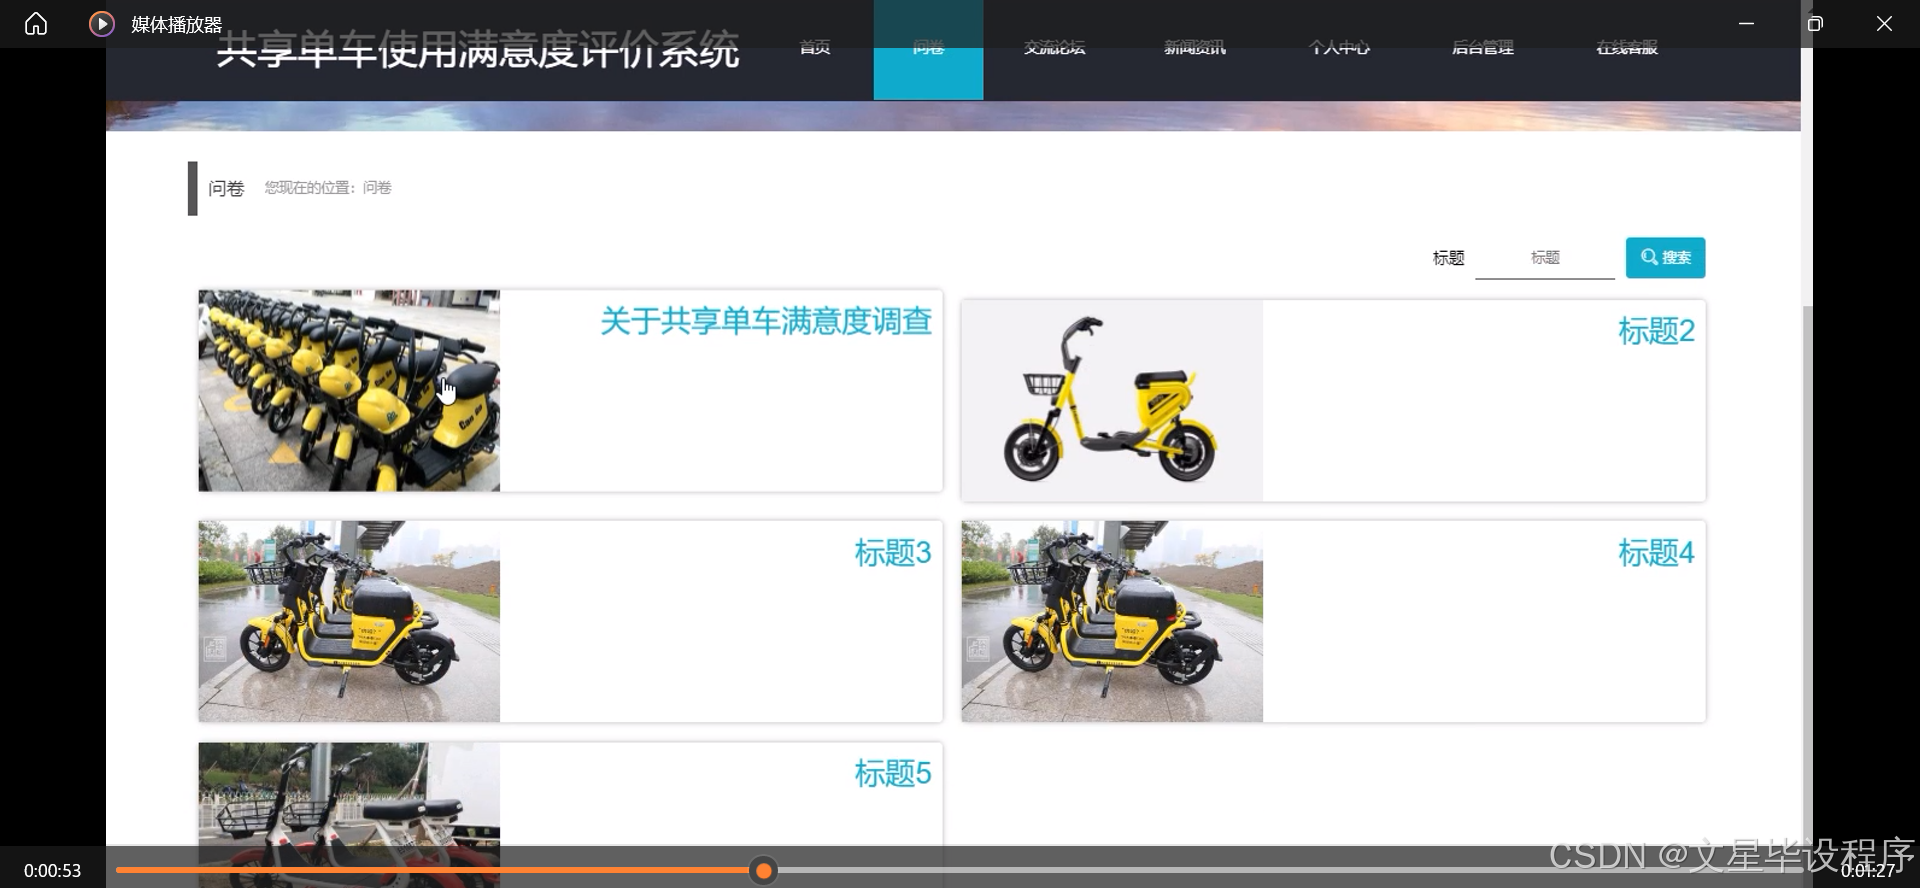The width and height of the screenshot is (1920, 888).
Task: Click the magnifier icon in search button
Action: point(1649,257)
